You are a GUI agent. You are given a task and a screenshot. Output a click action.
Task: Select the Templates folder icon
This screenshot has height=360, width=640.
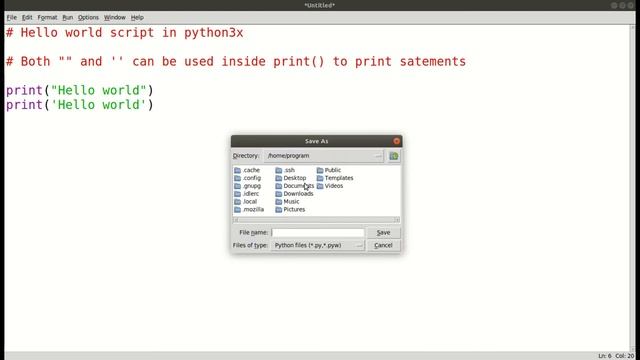click(320, 178)
